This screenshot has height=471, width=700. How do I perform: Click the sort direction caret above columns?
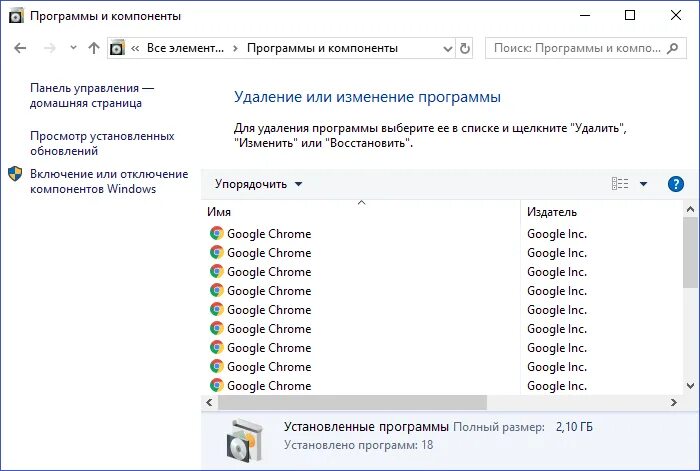[x=362, y=203]
